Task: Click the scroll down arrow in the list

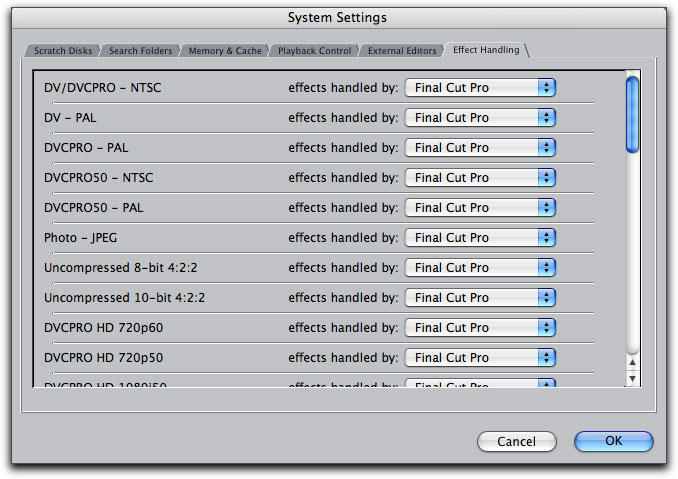Action: click(632, 378)
